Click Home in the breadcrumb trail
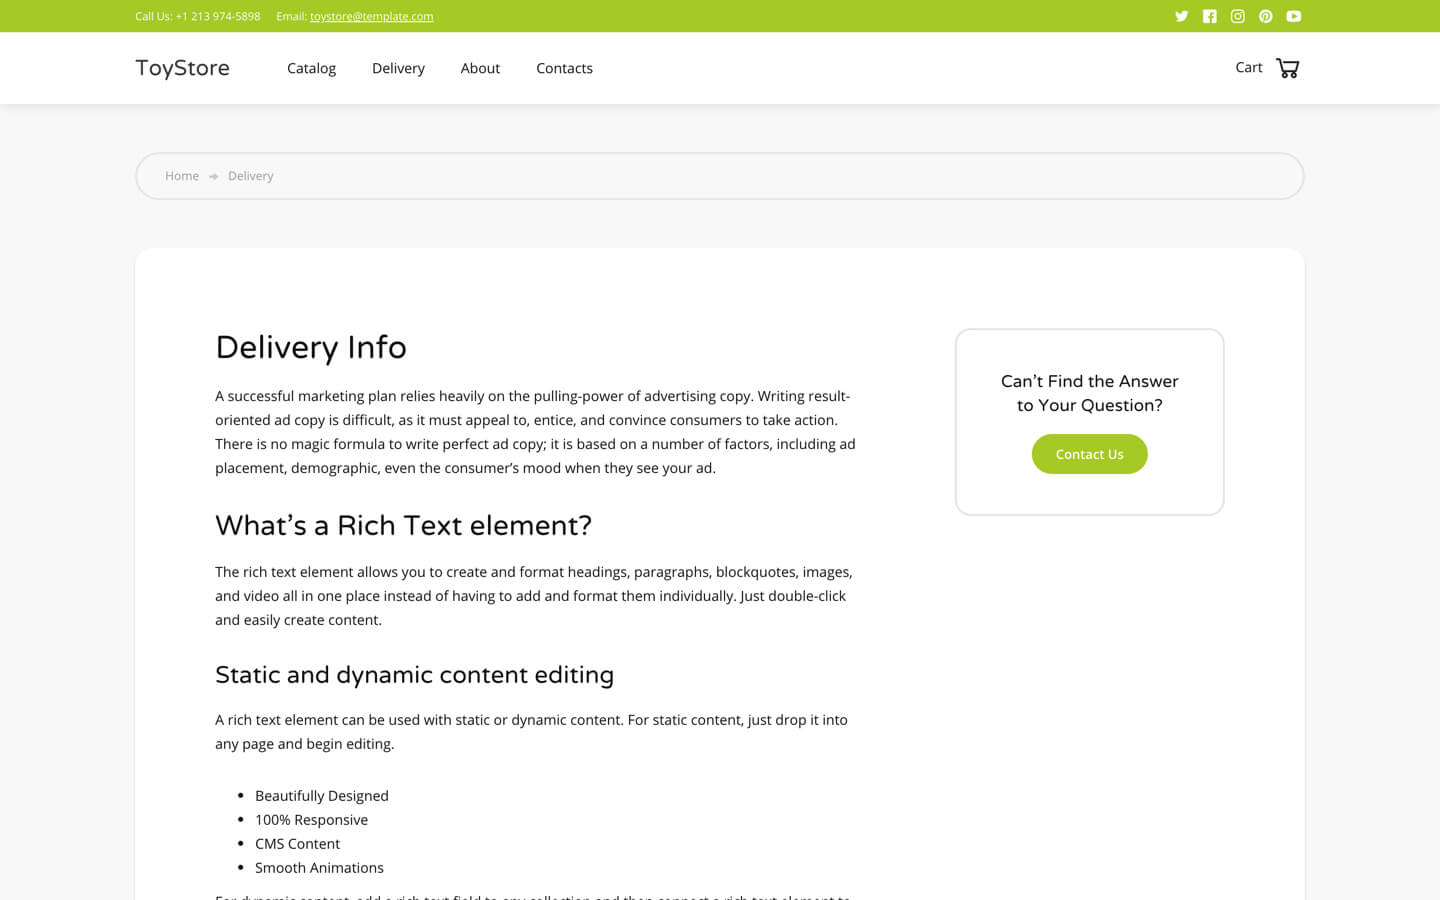The height and width of the screenshot is (900, 1440). tap(181, 175)
